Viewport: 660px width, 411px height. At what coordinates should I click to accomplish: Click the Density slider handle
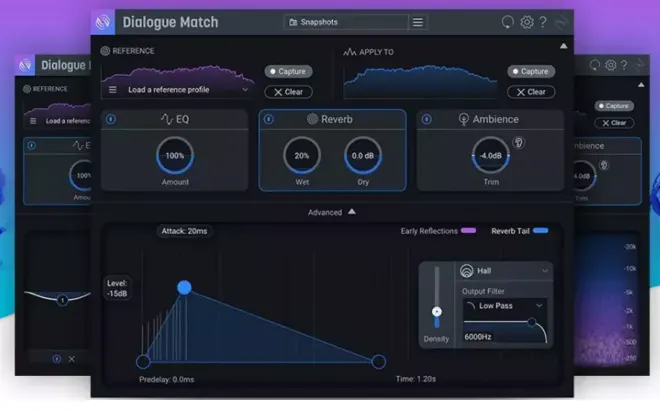pyautogui.click(x=437, y=312)
